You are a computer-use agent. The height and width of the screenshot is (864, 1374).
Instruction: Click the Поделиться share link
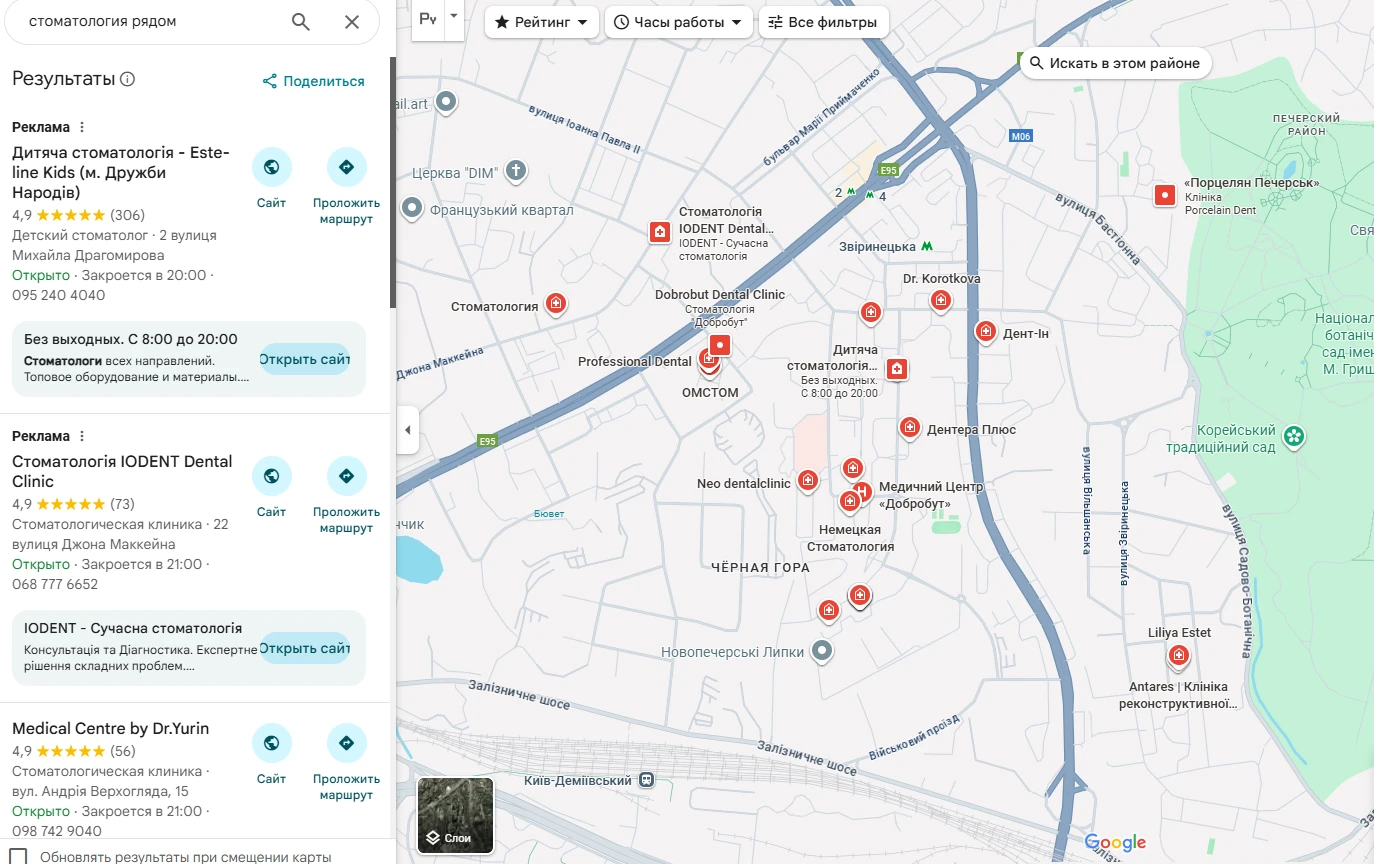(314, 81)
